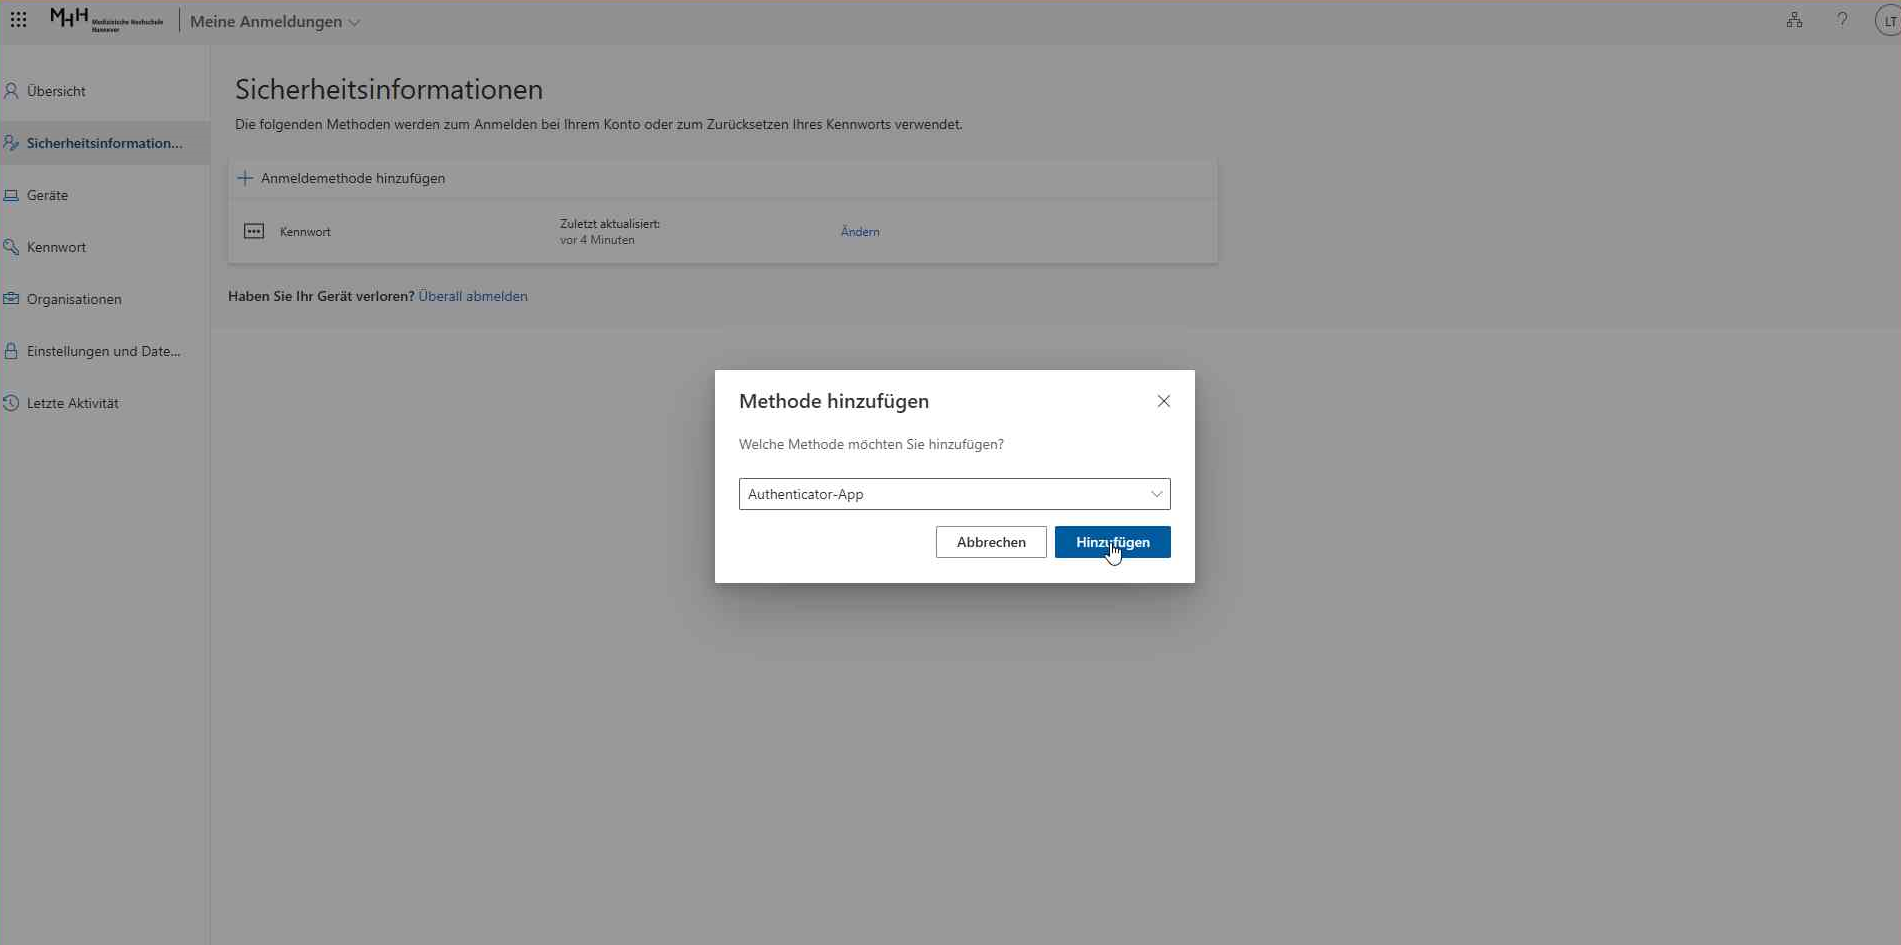This screenshot has height=945, width=1901.
Task: Click the plus icon for adding sign-in method
Action: coord(245,178)
